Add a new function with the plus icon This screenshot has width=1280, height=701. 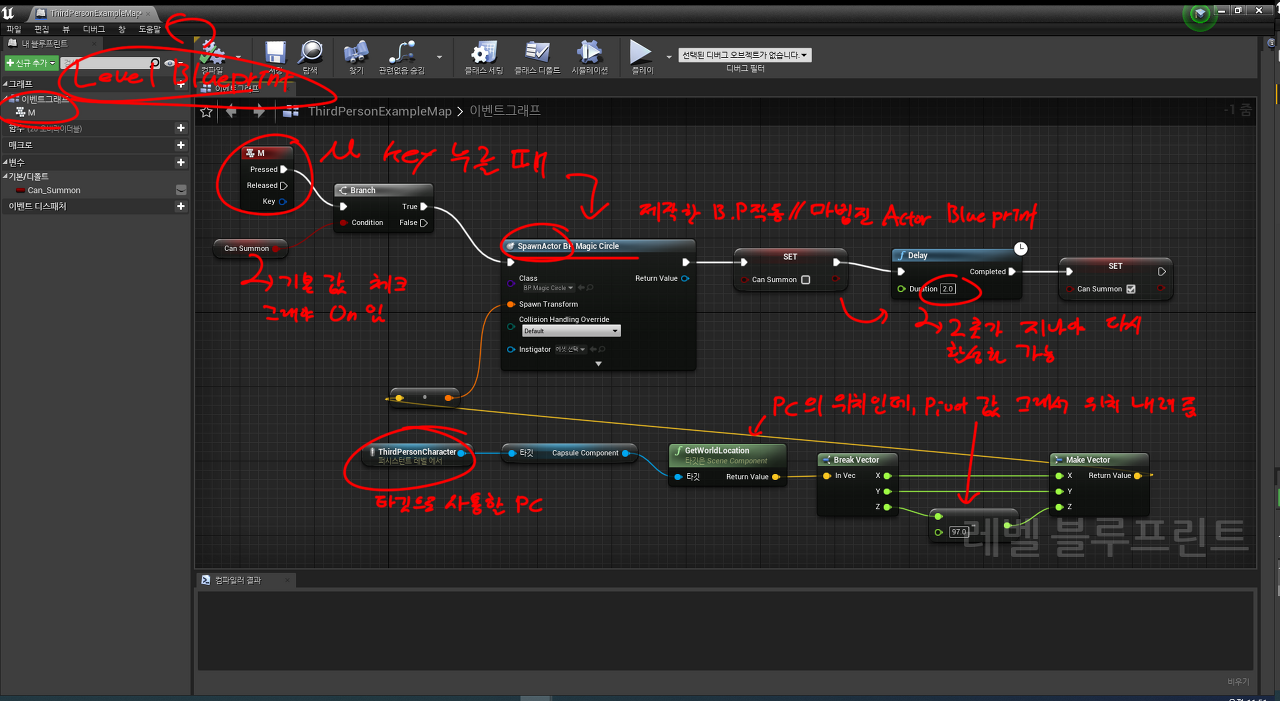point(181,128)
